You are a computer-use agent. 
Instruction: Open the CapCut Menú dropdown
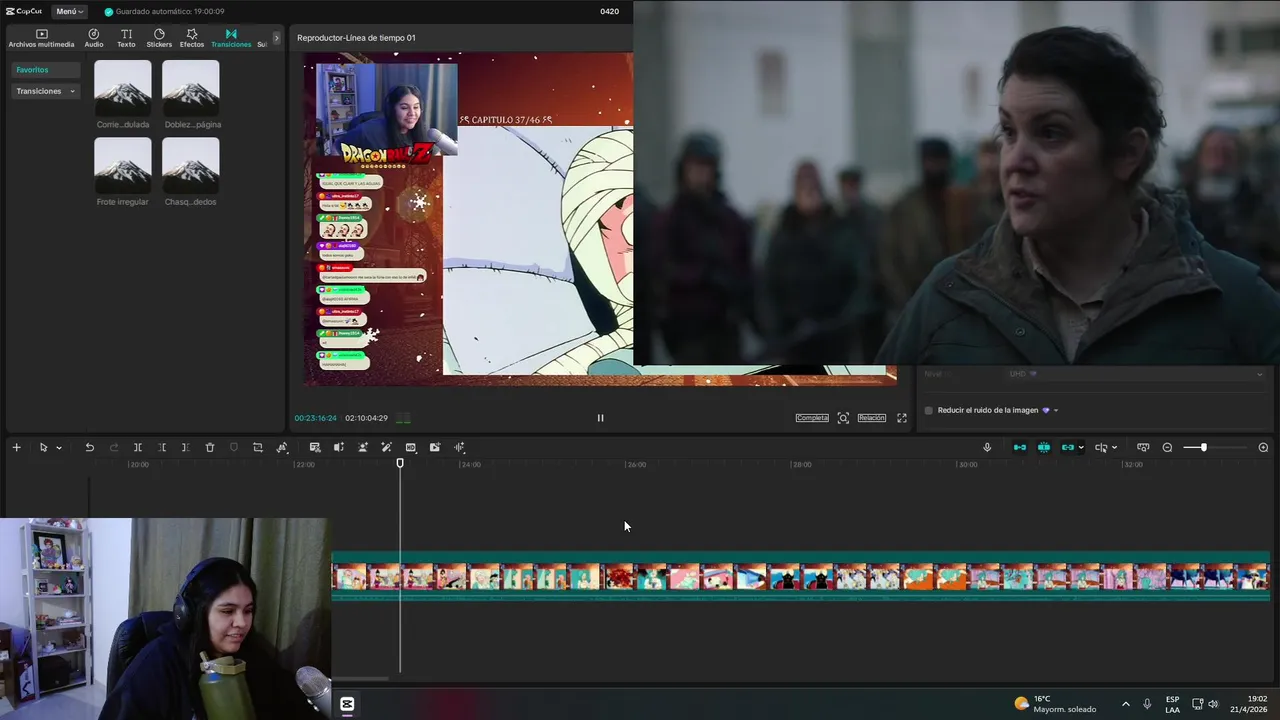(x=69, y=11)
